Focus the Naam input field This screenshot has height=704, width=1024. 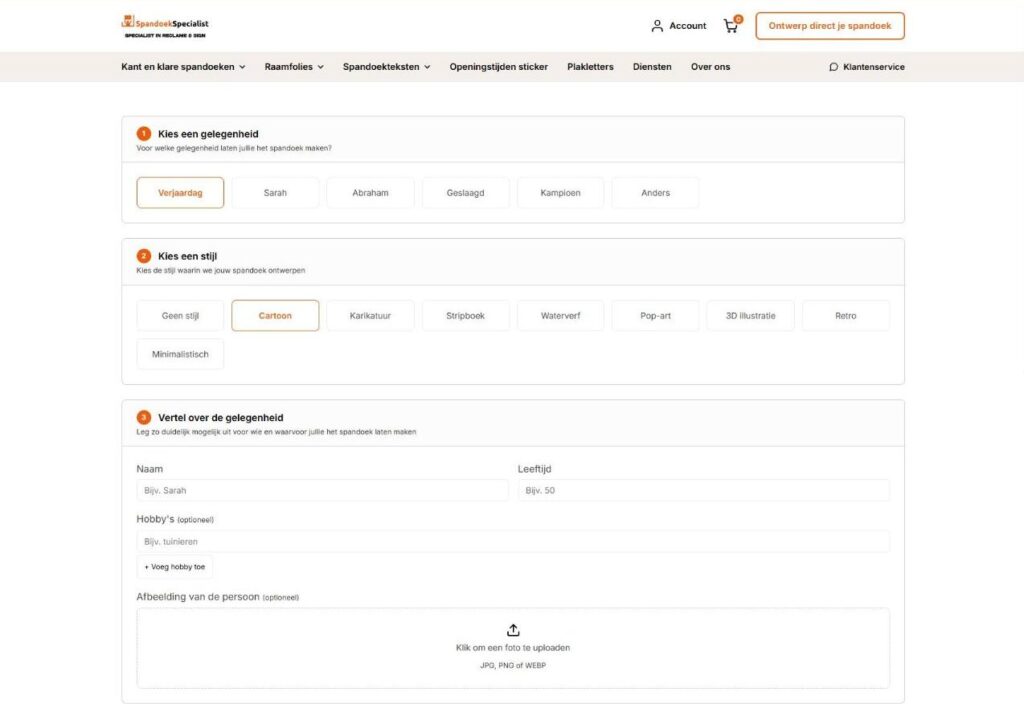[x=322, y=490]
